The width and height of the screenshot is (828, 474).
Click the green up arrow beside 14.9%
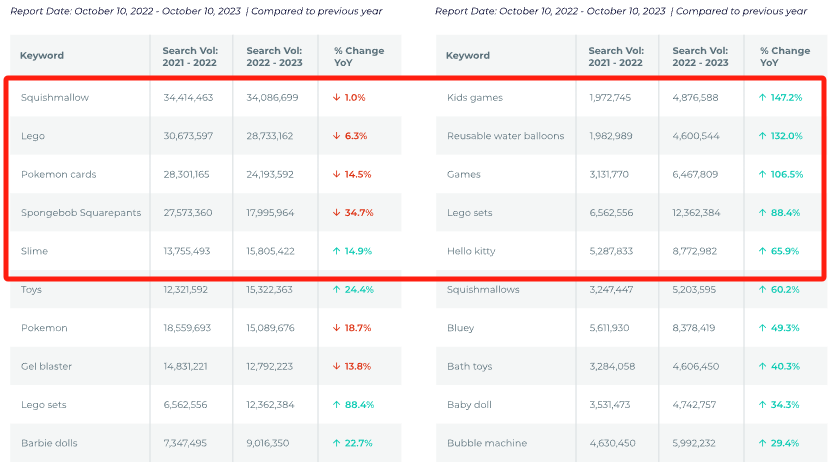[x=336, y=251]
